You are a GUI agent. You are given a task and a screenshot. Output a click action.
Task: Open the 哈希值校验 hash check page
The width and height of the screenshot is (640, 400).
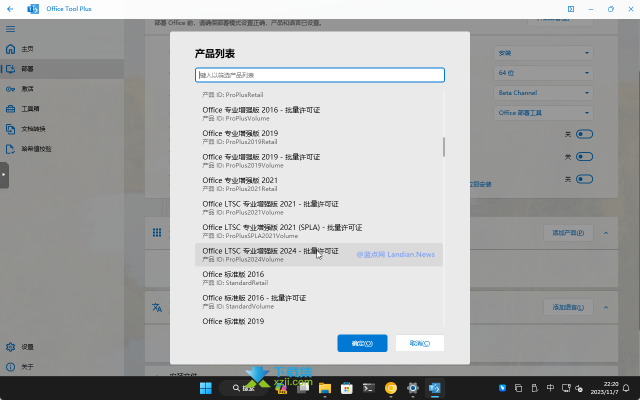tap(62, 149)
